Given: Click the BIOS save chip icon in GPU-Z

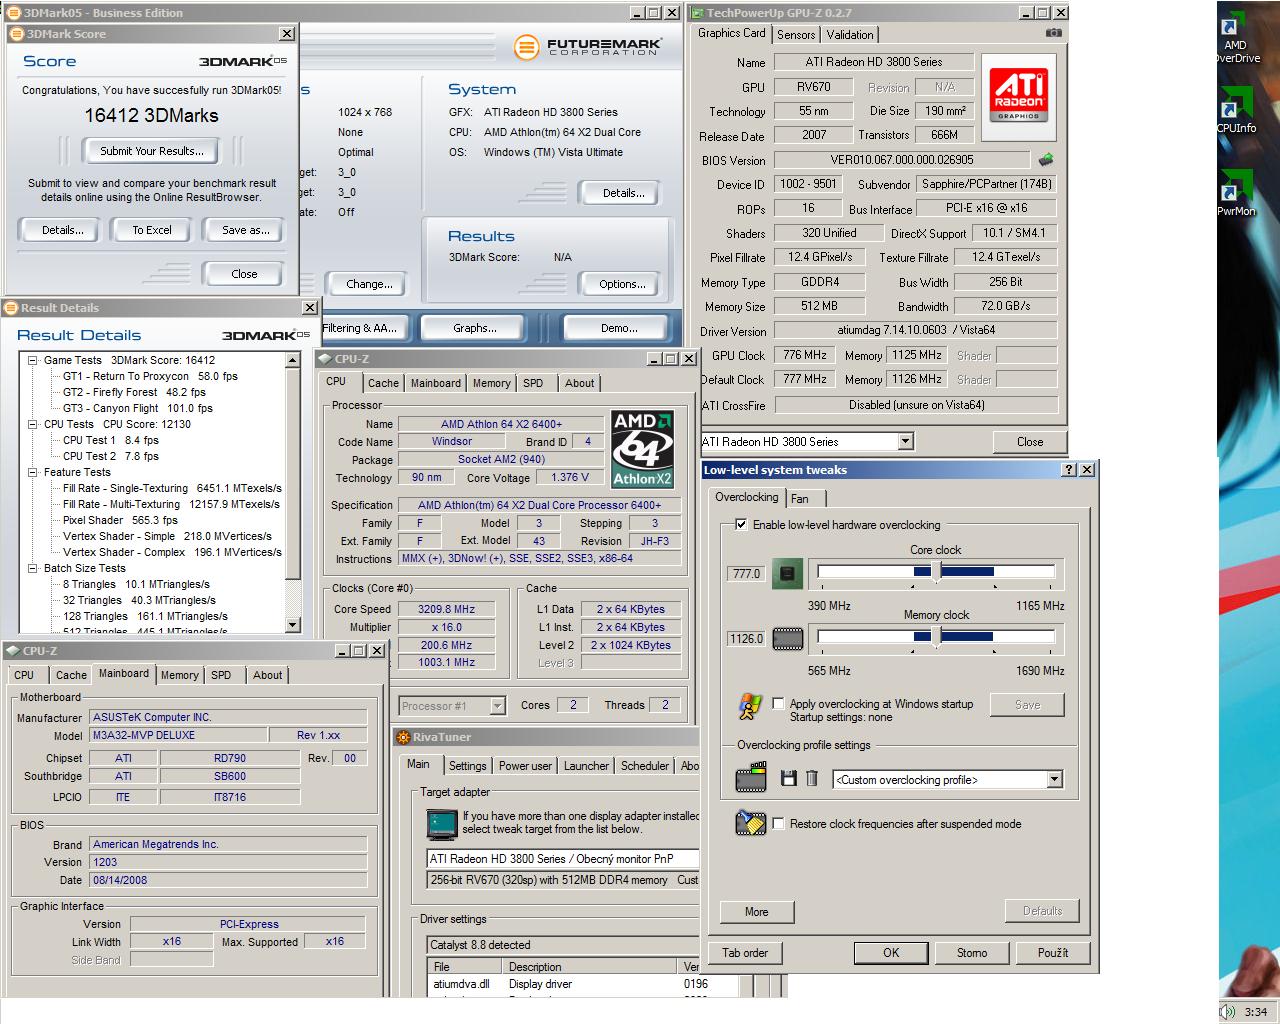Looking at the screenshot, I should coord(1046,159).
